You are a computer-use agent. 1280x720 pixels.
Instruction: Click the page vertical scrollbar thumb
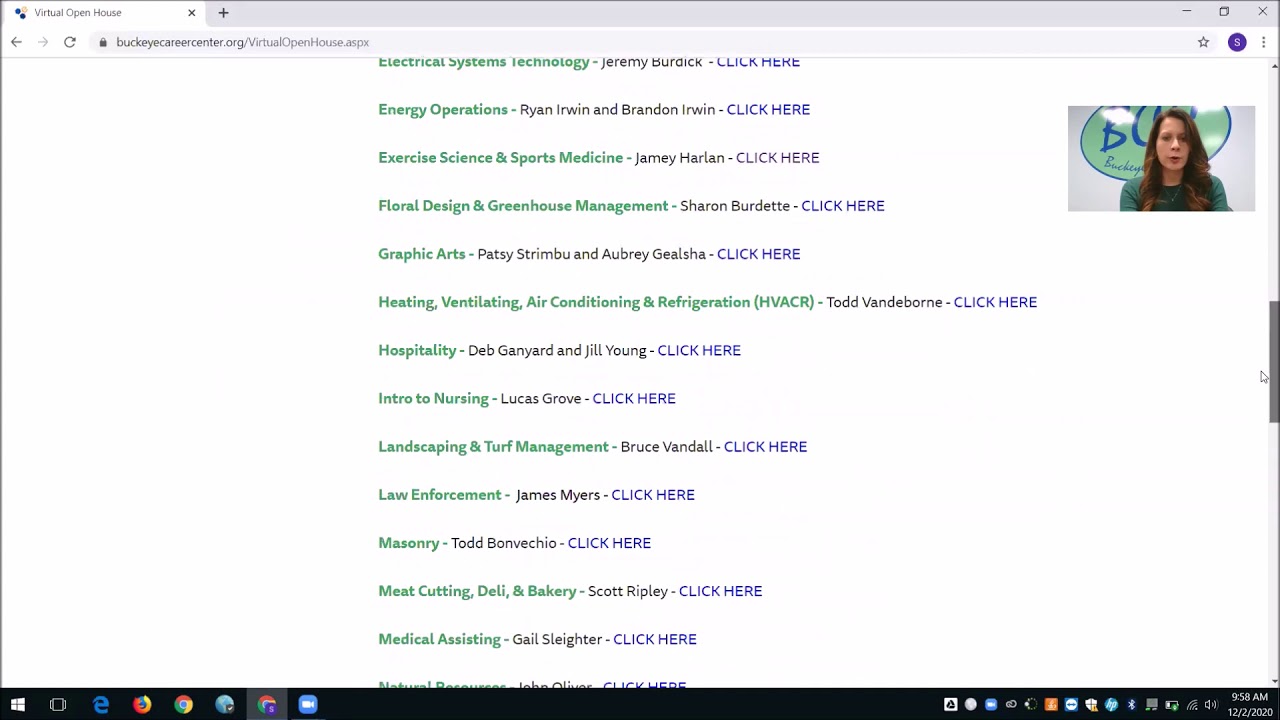tap(1274, 362)
